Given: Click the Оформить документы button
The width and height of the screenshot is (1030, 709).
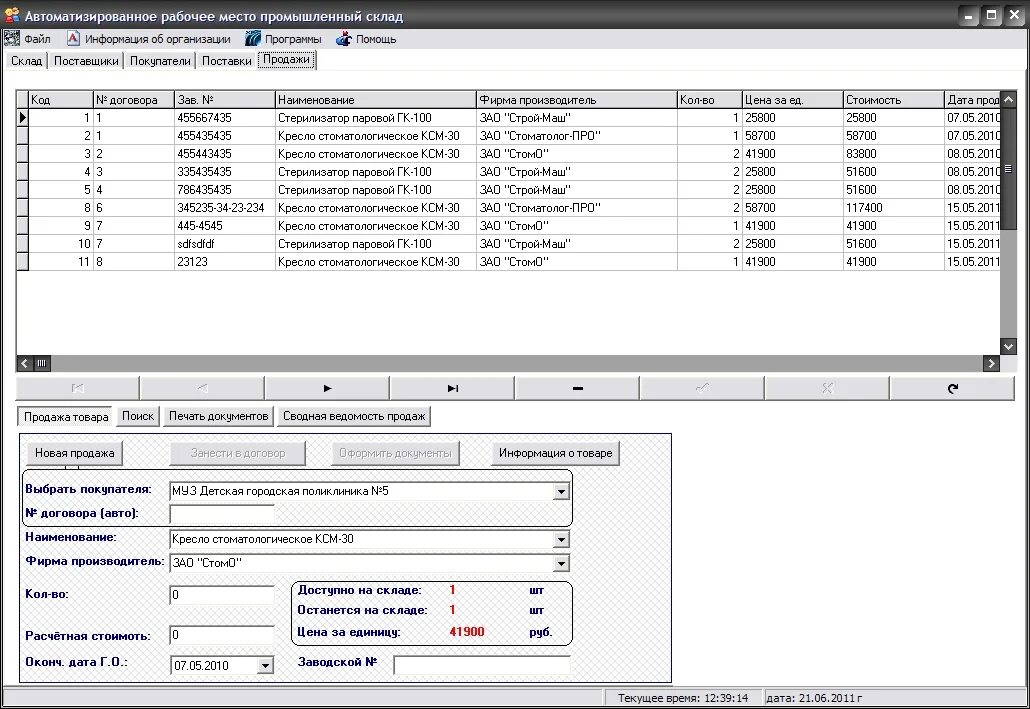Looking at the screenshot, I should pyautogui.click(x=395, y=453).
